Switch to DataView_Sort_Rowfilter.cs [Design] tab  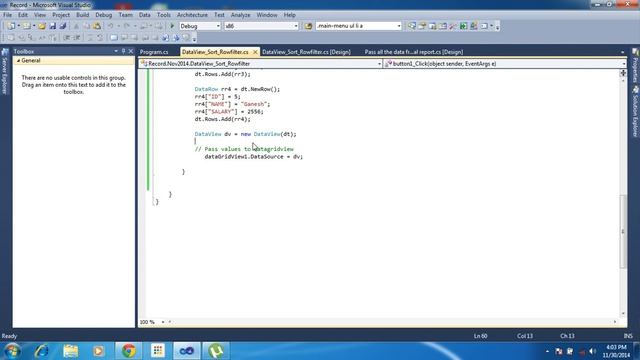tap(306, 52)
